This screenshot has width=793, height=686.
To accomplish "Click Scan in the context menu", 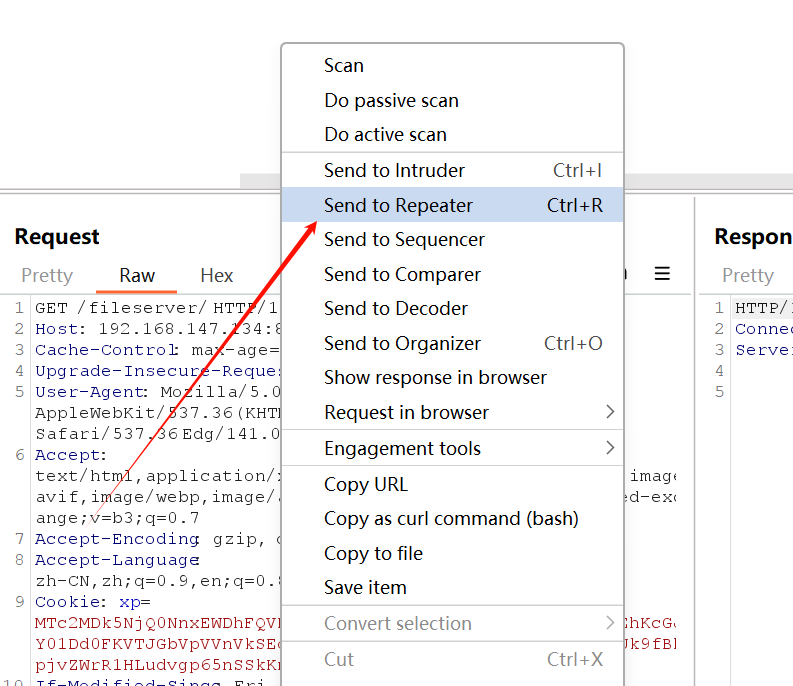I will (x=344, y=66).
